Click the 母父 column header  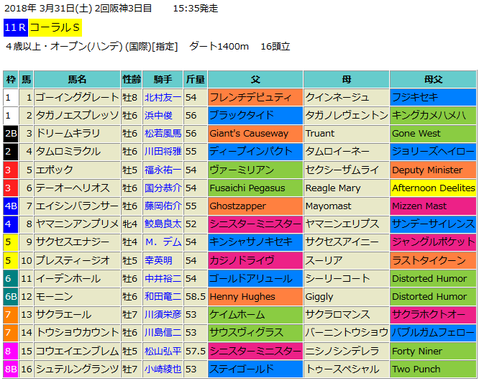(x=433, y=79)
